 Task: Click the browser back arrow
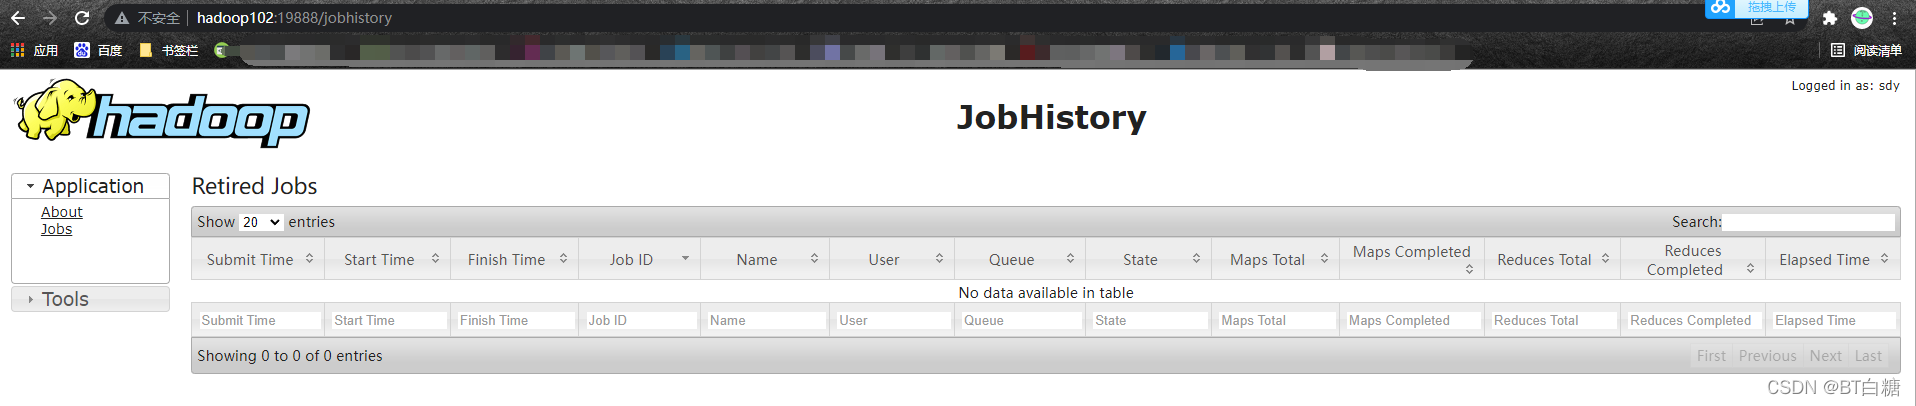coord(18,18)
